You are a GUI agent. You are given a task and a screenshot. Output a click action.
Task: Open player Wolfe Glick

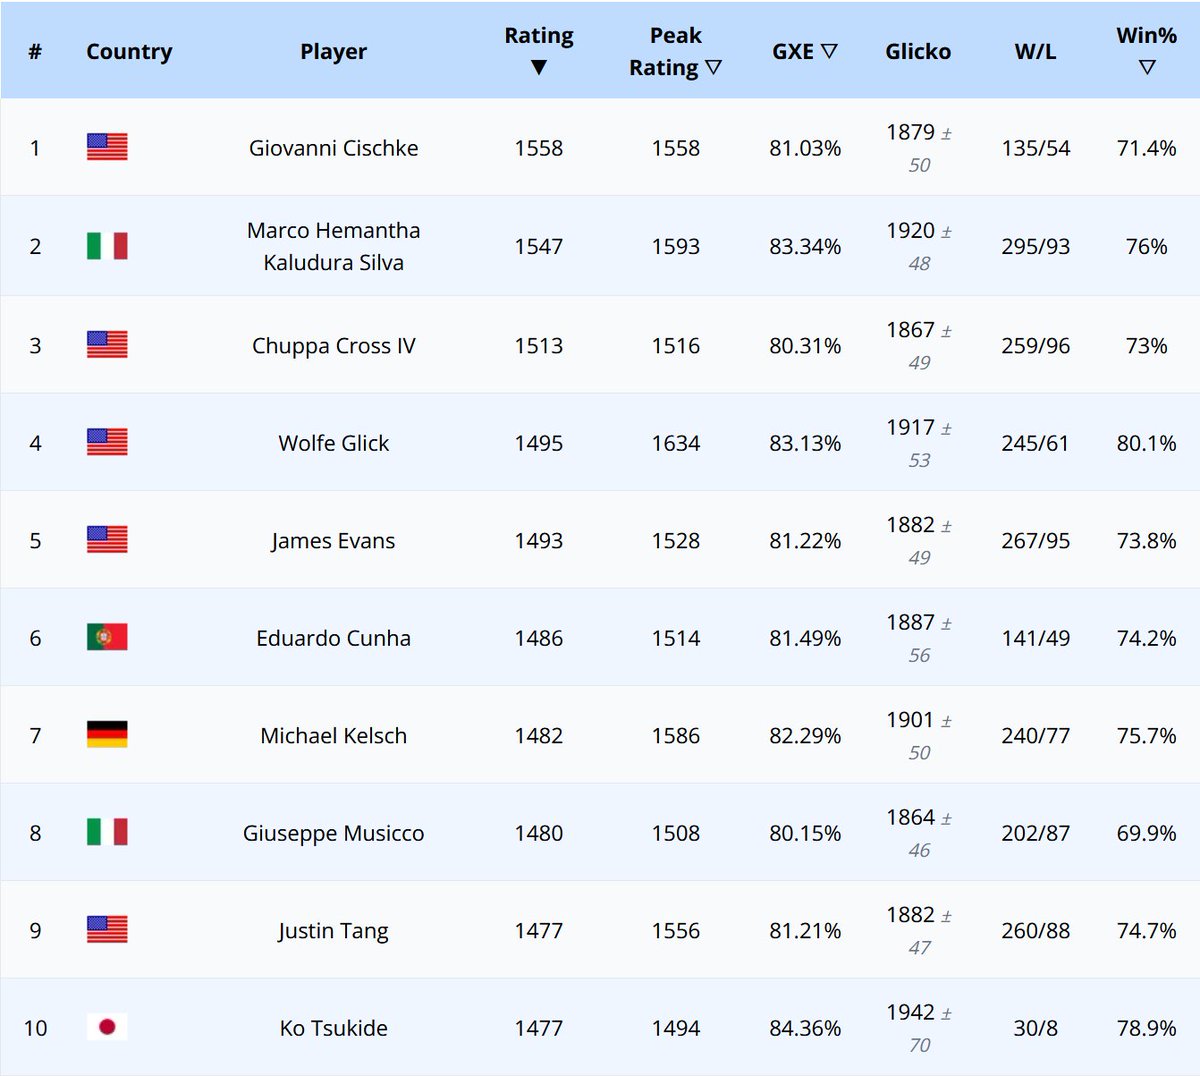[x=334, y=443]
